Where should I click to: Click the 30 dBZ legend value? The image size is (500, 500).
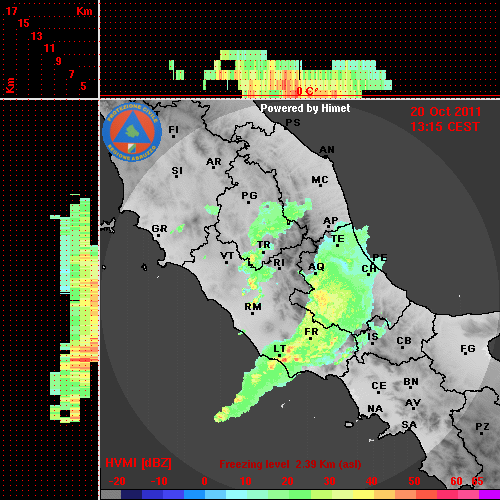[329, 481]
